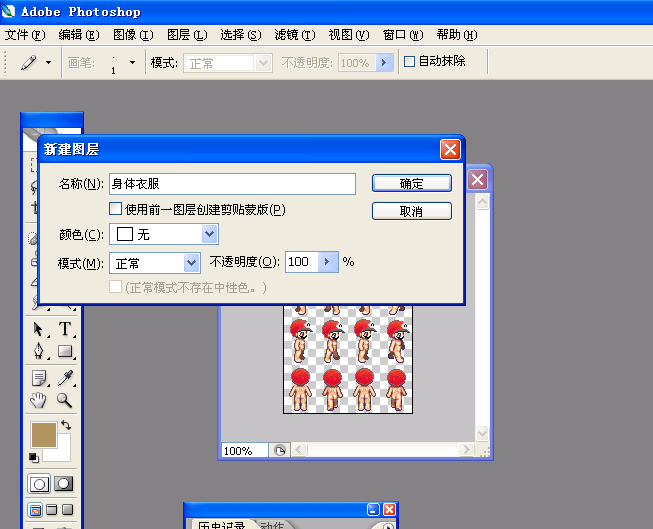Open the 窗口(W) menu
This screenshot has height=529, width=653.
point(403,35)
